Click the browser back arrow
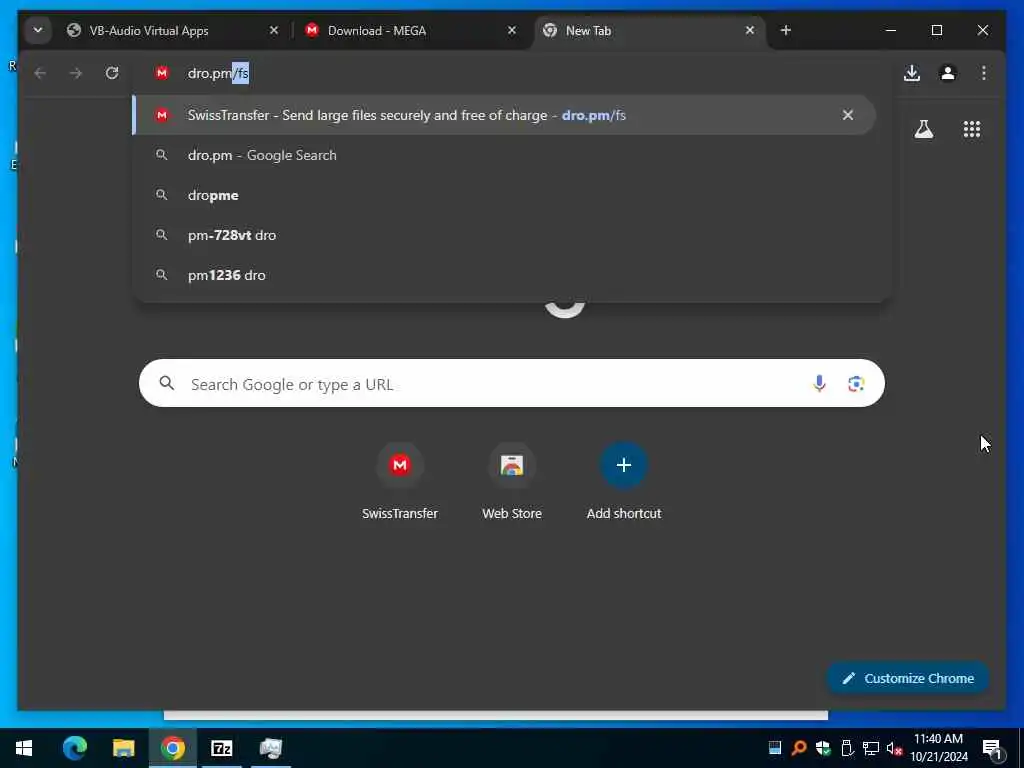The height and width of the screenshot is (768, 1024). pyautogui.click(x=40, y=73)
